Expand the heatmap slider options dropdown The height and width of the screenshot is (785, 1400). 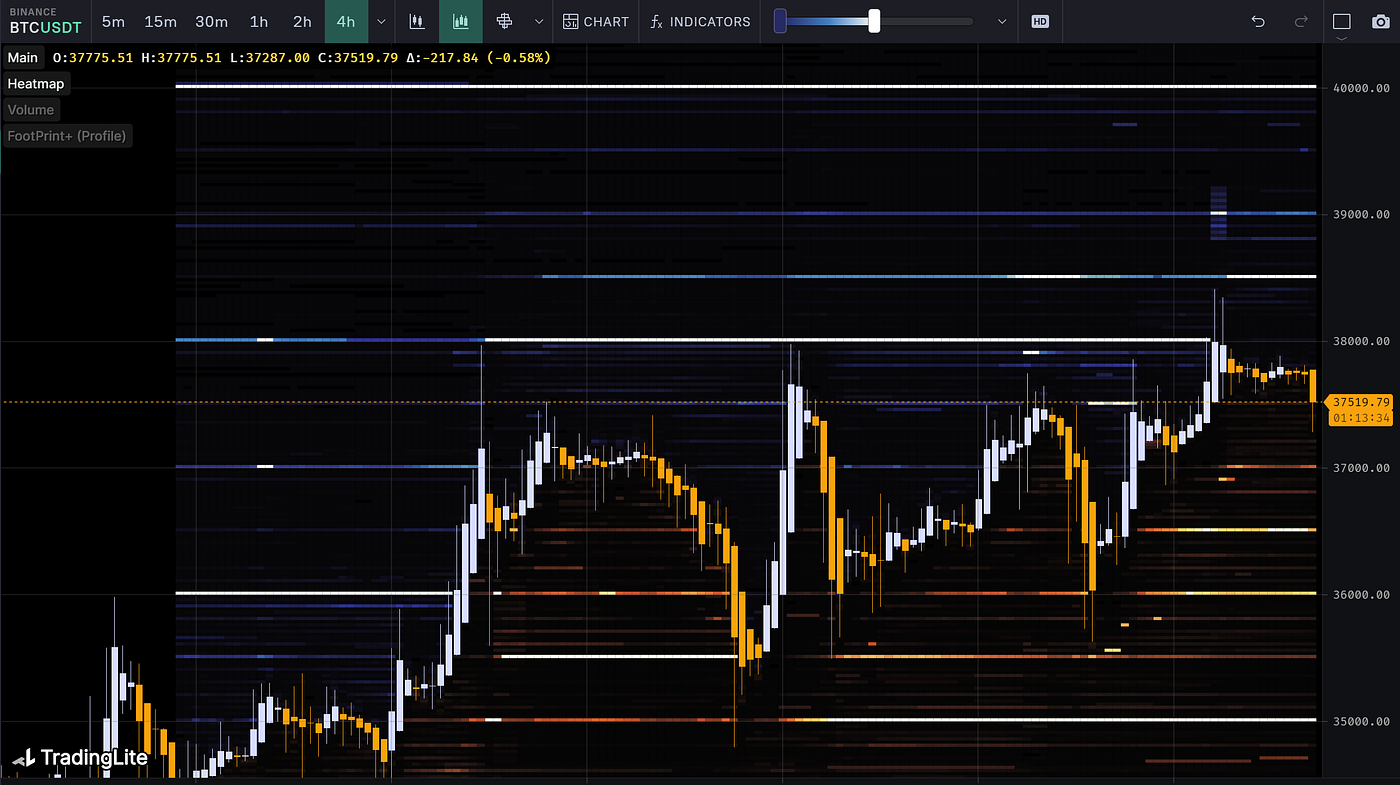1002,21
